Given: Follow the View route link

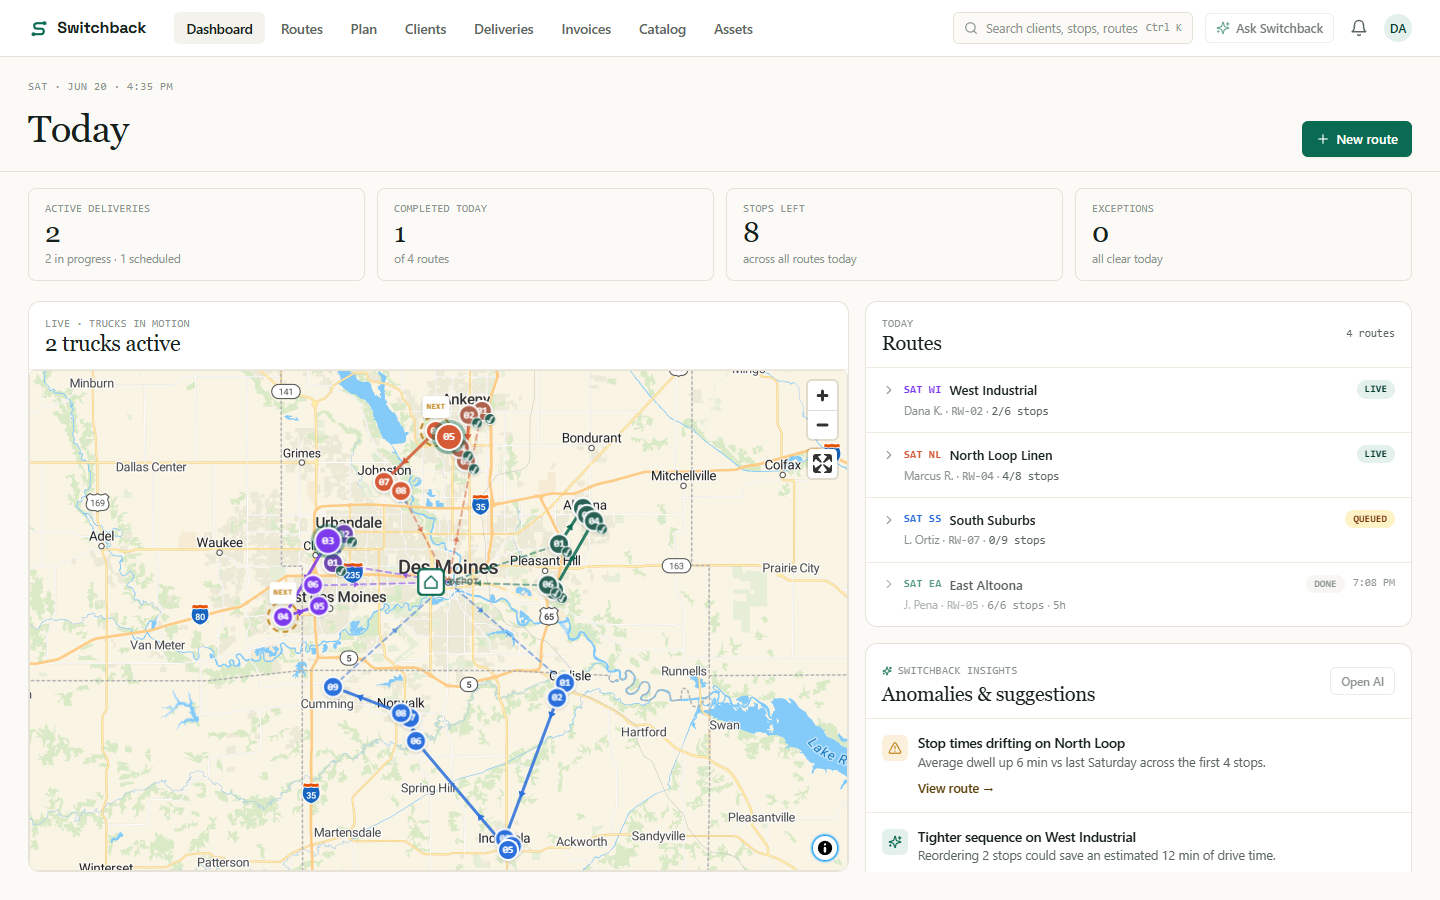Looking at the screenshot, I should pyautogui.click(x=955, y=789).
